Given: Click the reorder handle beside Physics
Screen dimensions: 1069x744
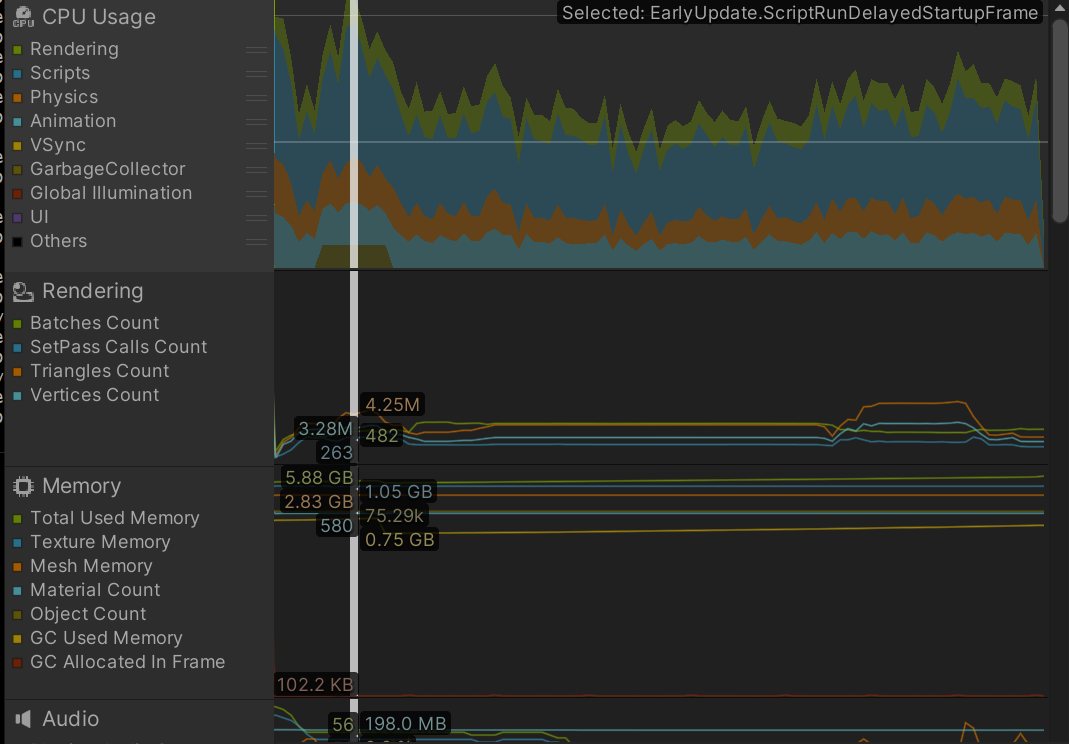Looking at the screenshot, I should coord(256,97).
